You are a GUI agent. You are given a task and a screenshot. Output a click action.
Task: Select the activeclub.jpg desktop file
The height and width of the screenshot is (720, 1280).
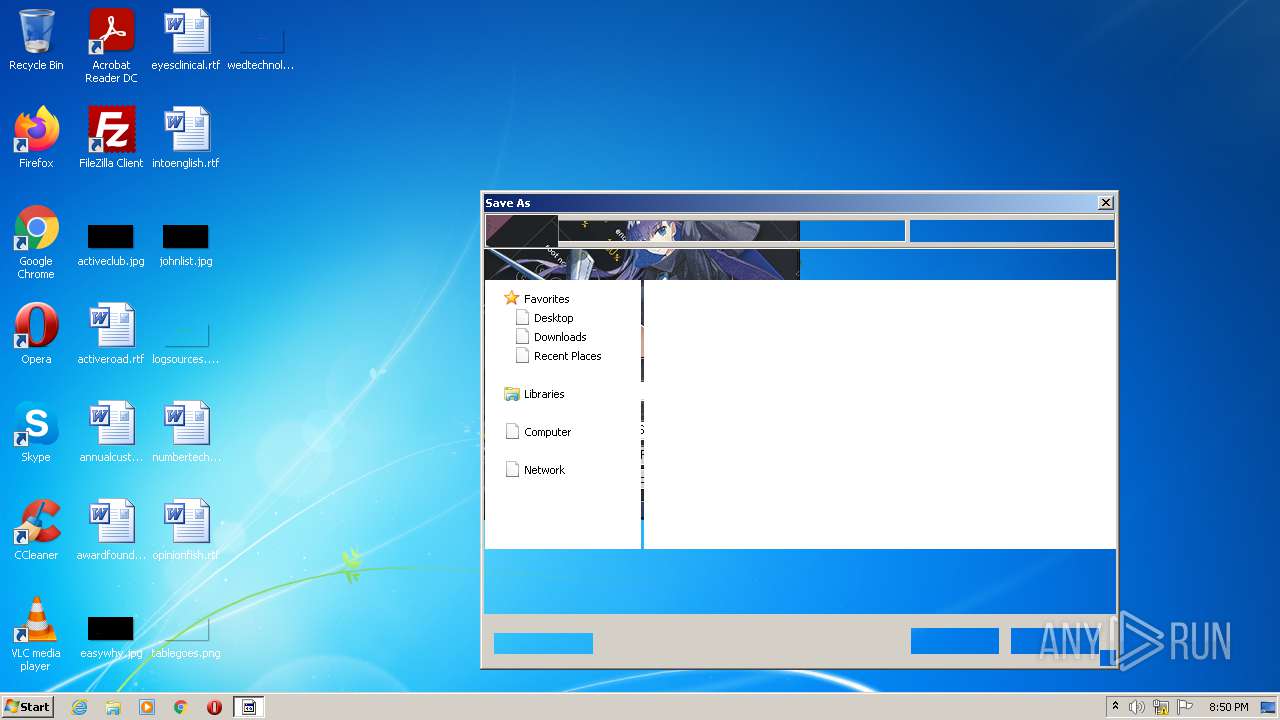[111, 246]
